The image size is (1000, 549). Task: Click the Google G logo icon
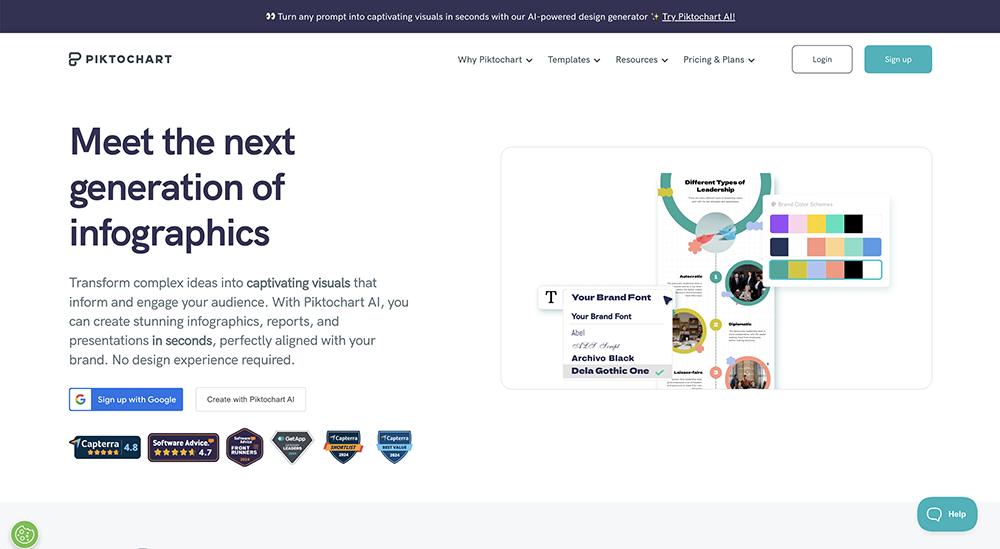pos(80,399)
